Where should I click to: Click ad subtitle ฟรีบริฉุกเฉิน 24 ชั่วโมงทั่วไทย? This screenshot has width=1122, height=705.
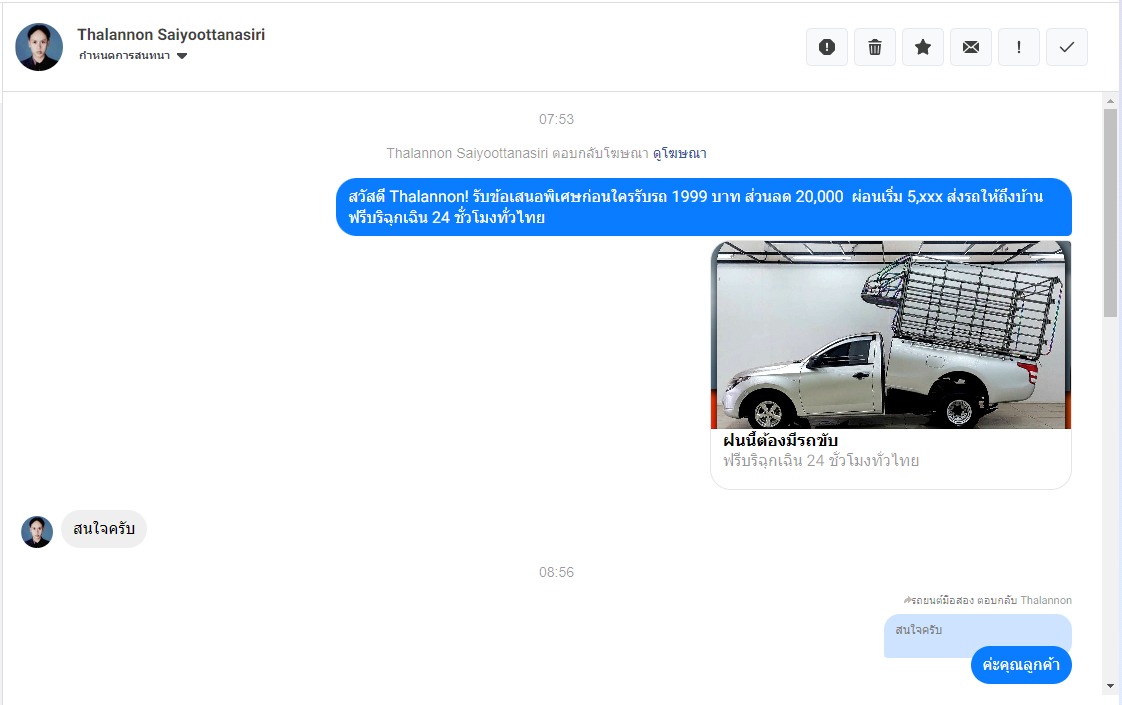click(x=821, y=461)
